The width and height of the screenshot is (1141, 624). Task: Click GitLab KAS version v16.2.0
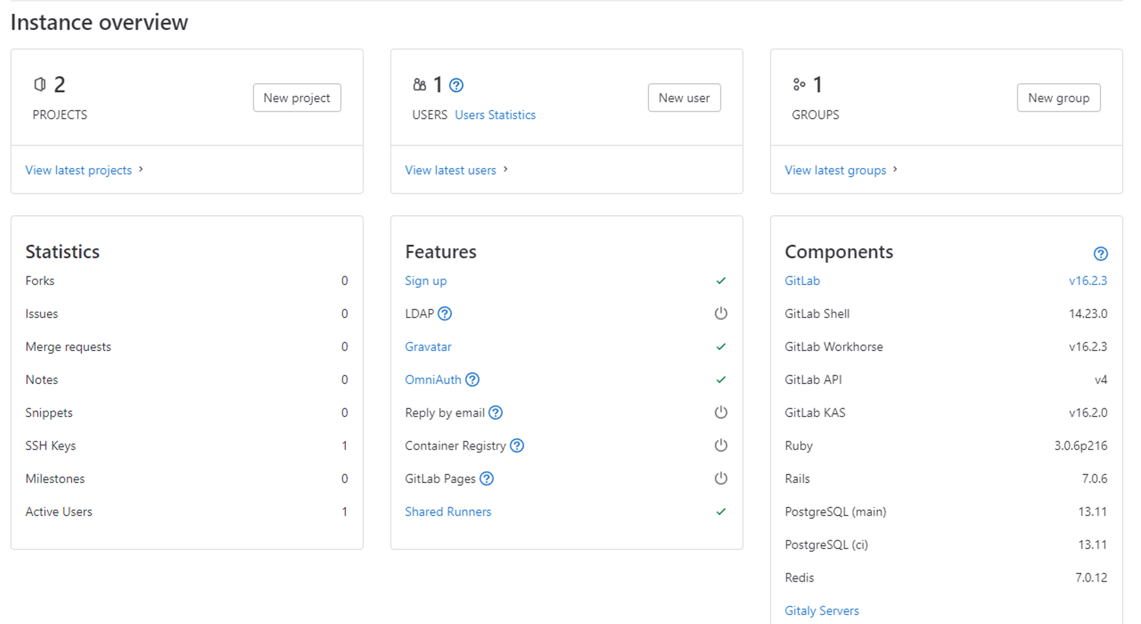pos(1088,412)
